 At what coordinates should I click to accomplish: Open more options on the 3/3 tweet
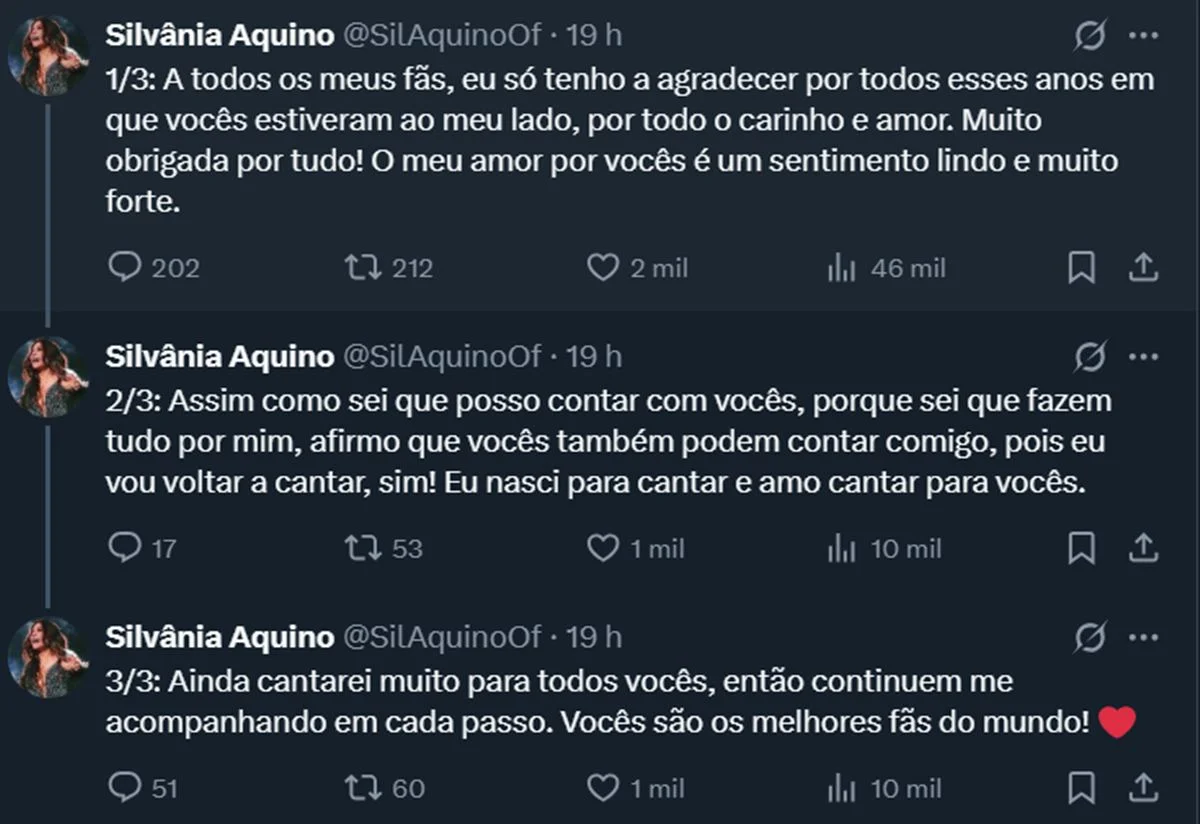[1143, 637]
